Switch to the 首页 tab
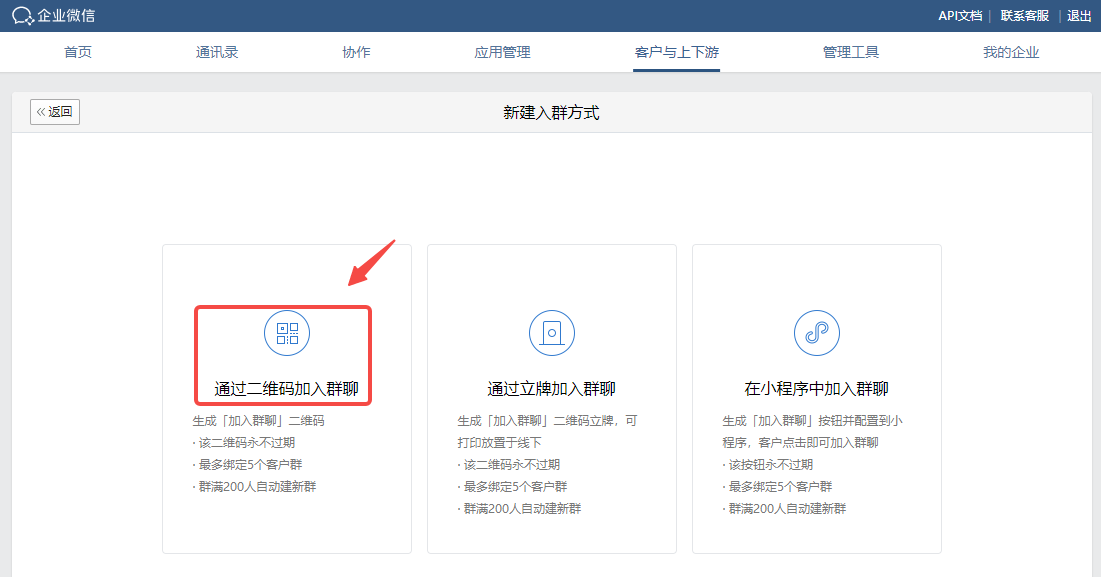This screenshot has width=1101, height=577. click(x=78, y=52)
